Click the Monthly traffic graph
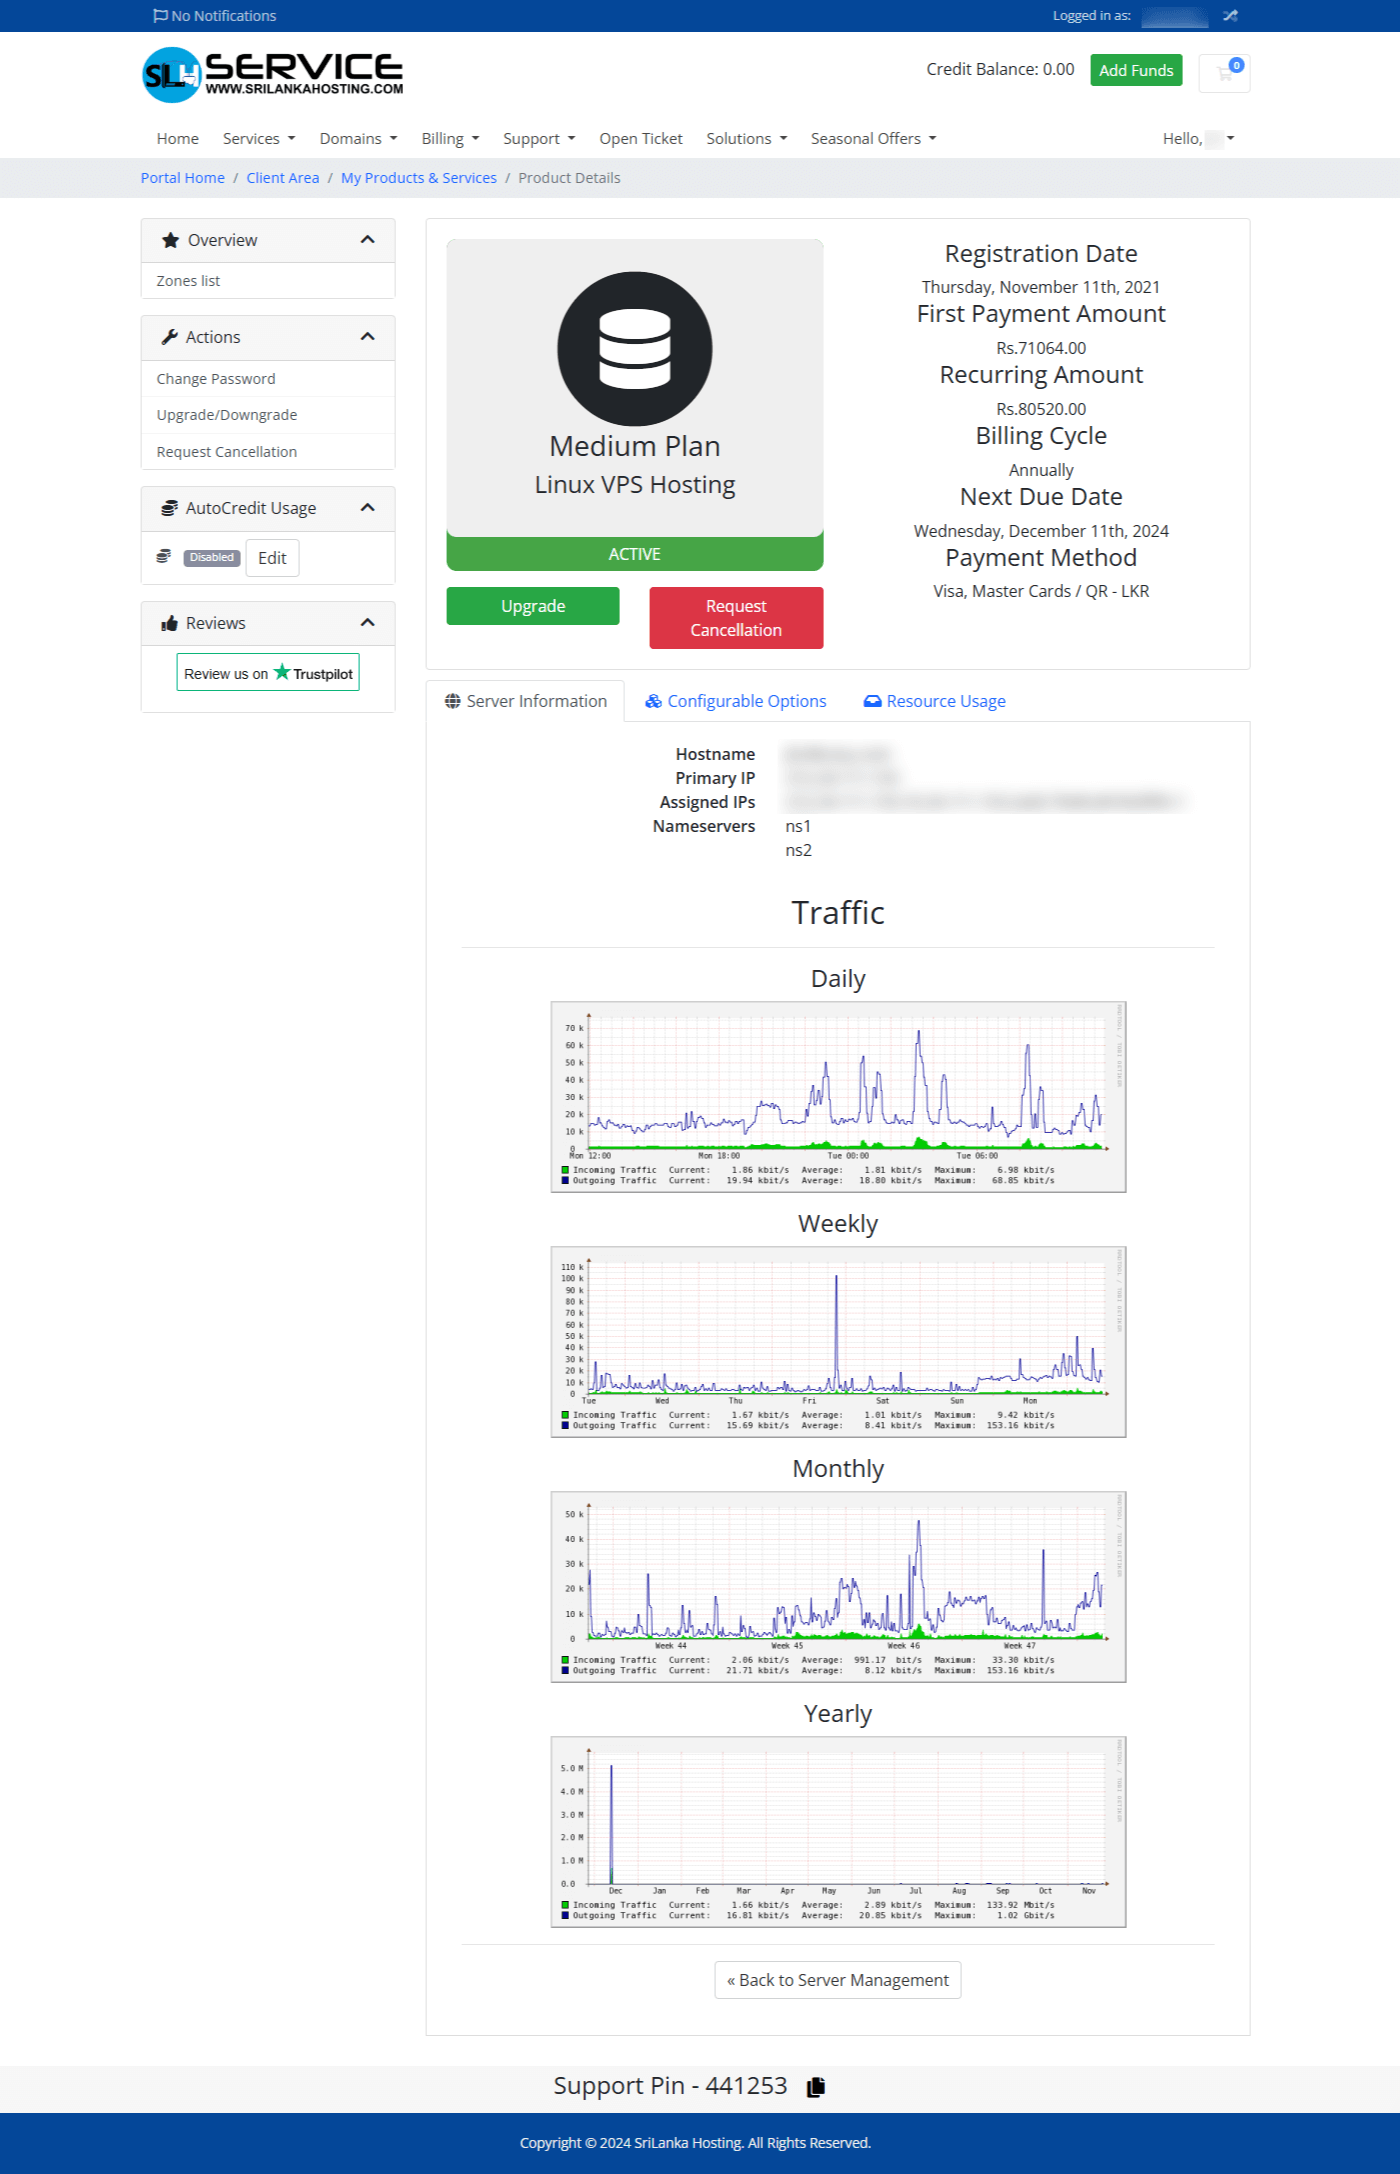This screenshot has height=2174, width=1400. [838, 1587]
